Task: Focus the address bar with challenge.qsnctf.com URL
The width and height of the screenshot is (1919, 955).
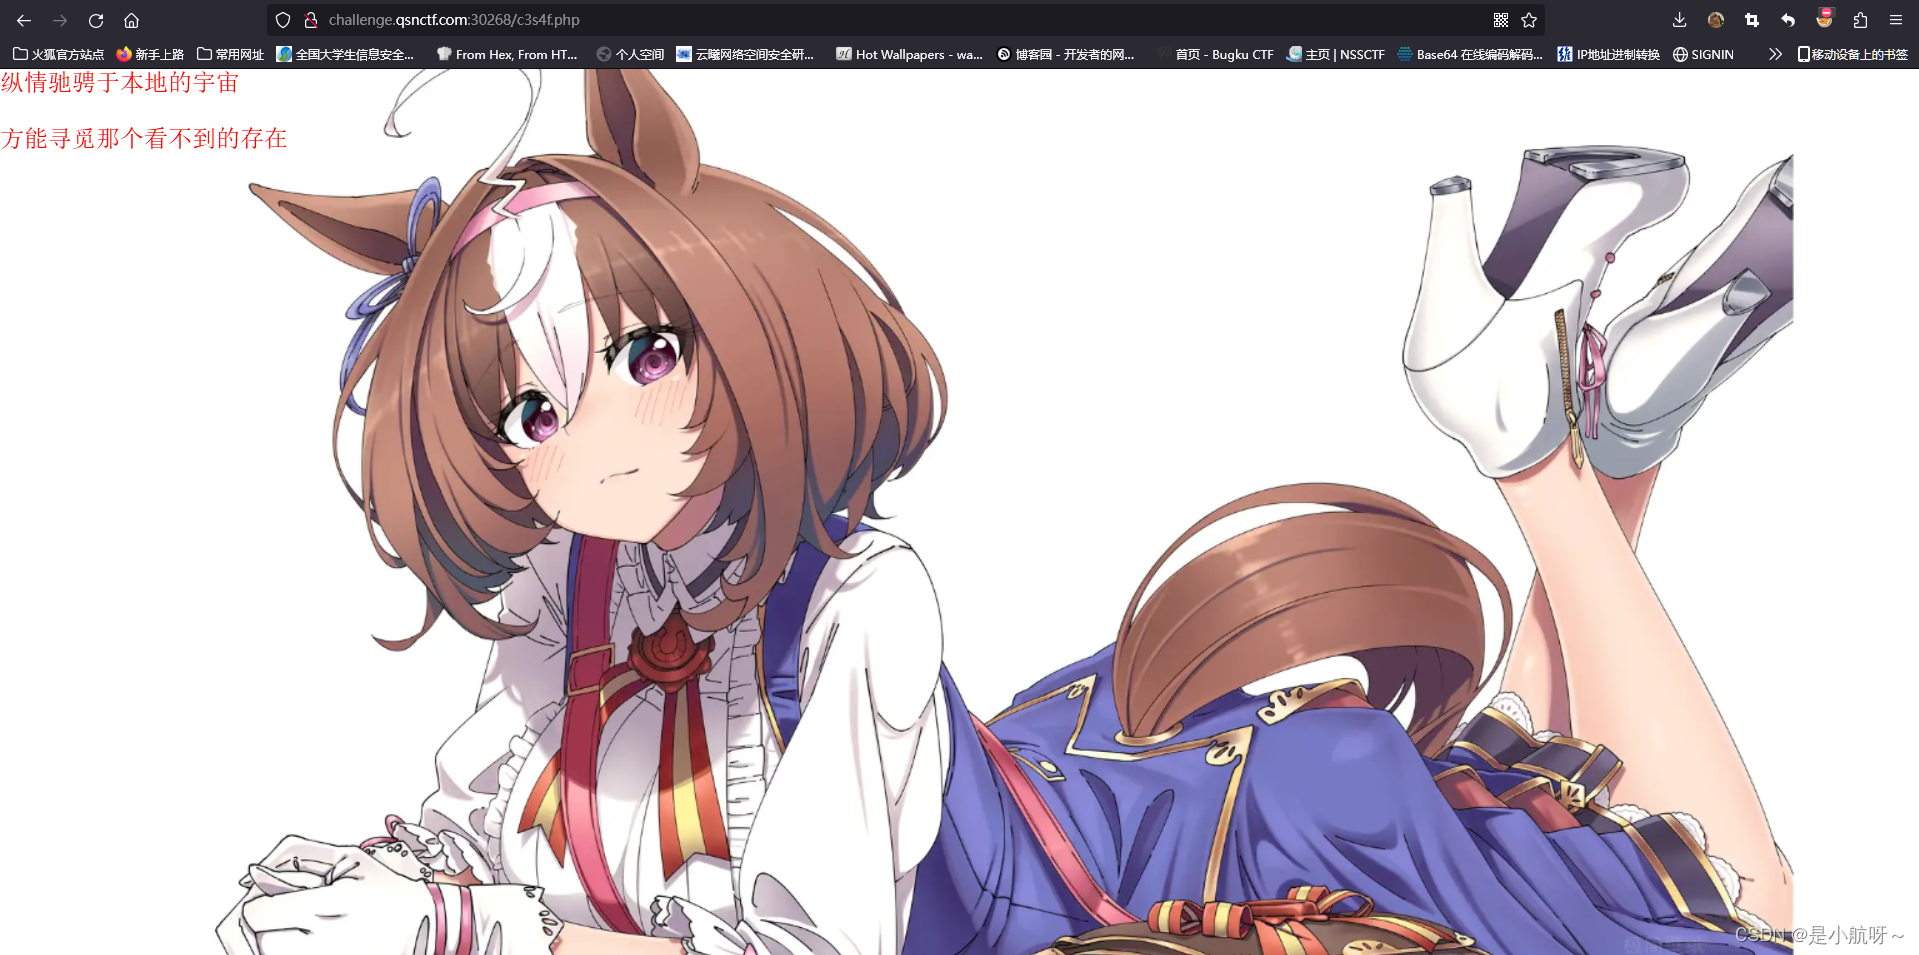Action: coord(905,20)
